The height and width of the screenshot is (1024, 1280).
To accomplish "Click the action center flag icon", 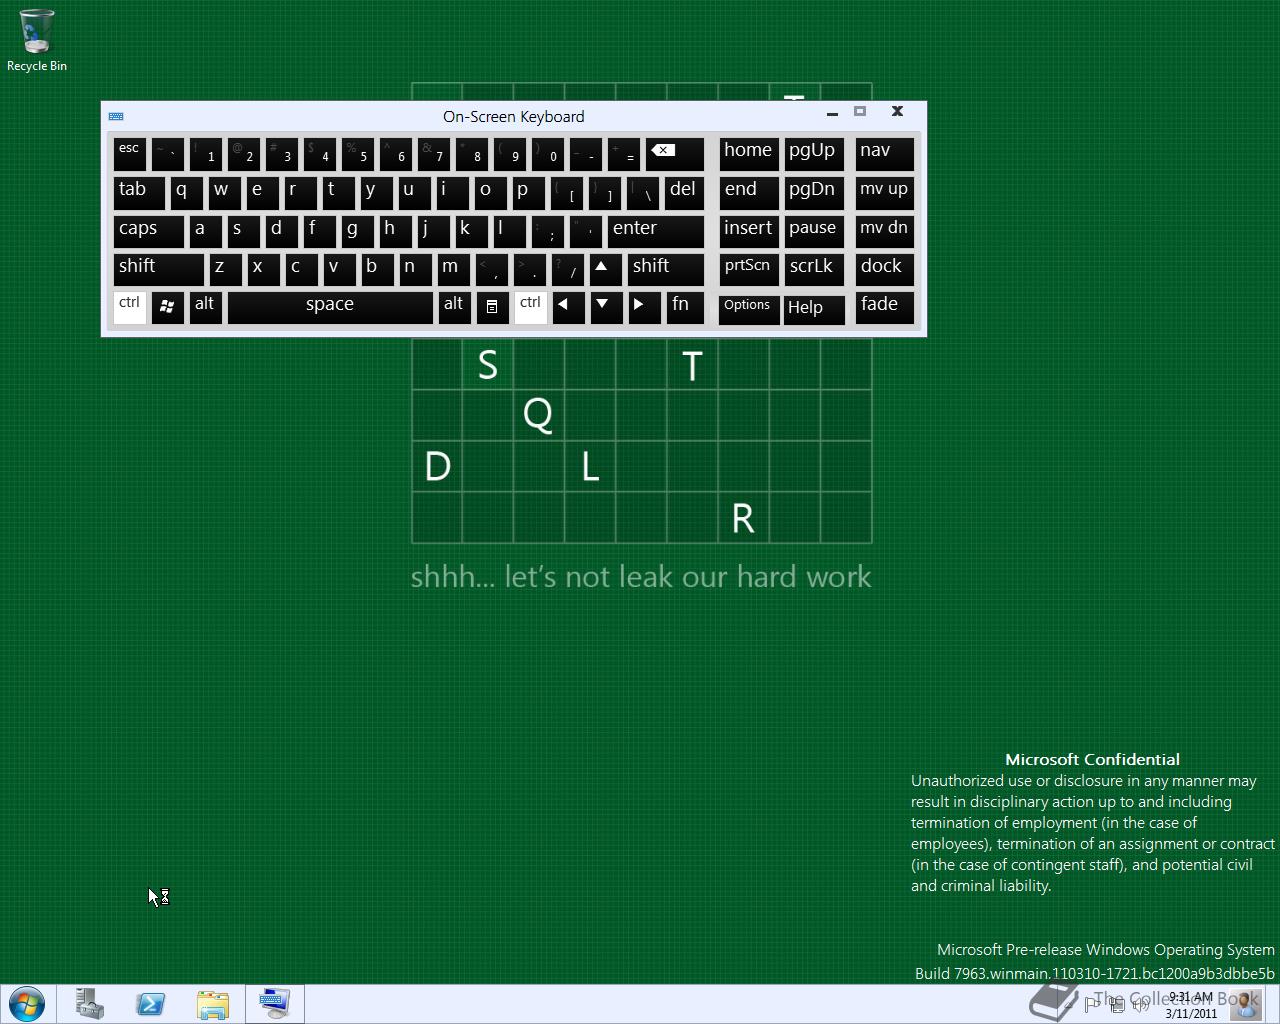I will 1091,1005.
